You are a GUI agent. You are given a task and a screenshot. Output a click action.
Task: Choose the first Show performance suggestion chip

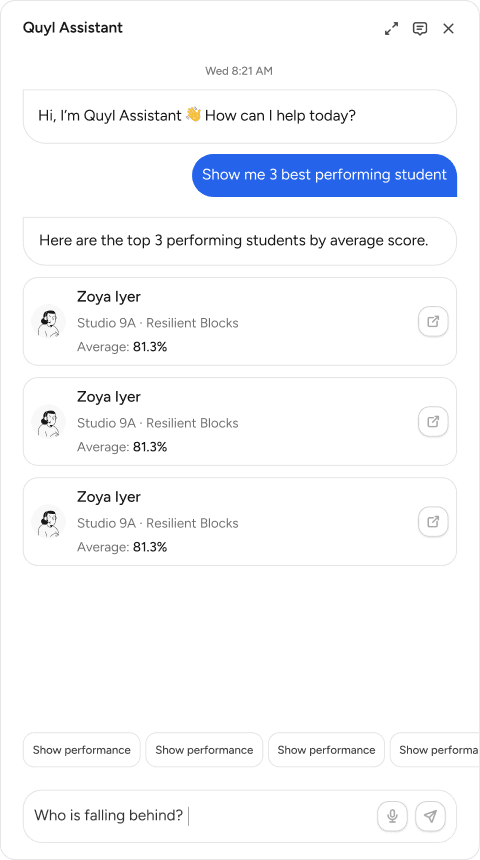pos(82,750)
